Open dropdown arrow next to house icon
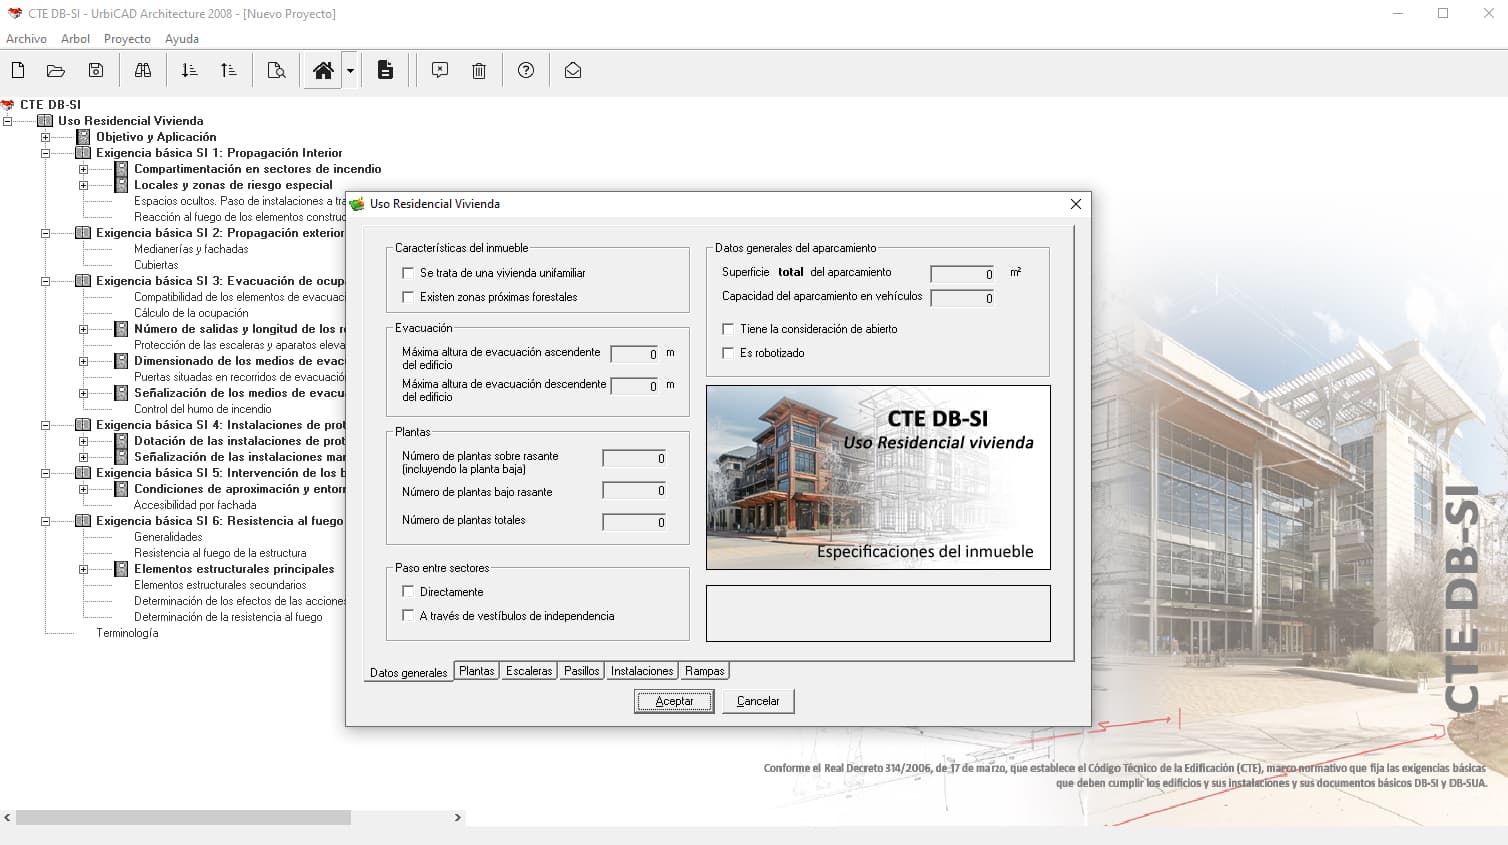 (350, 70)
